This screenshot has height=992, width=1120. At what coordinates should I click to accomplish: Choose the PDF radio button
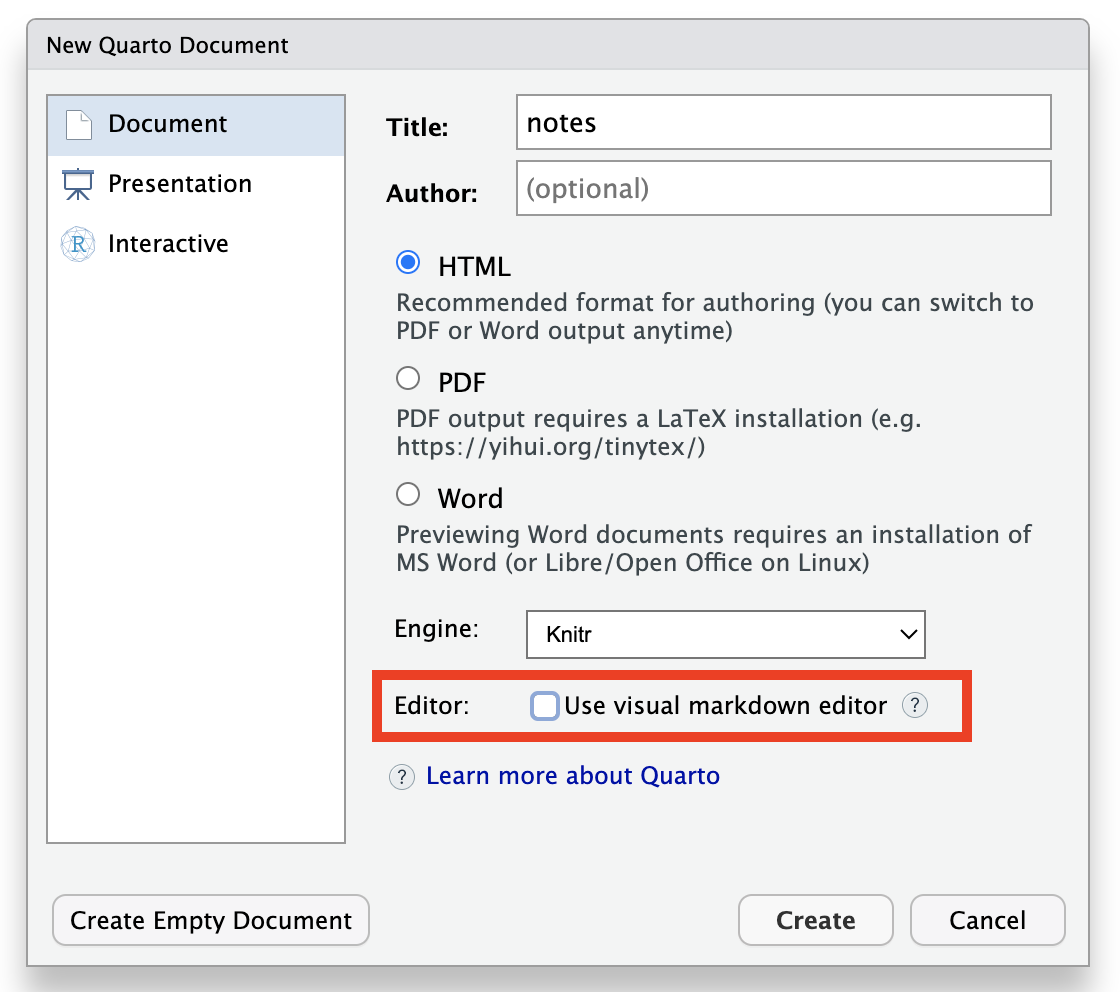point(408,379)
